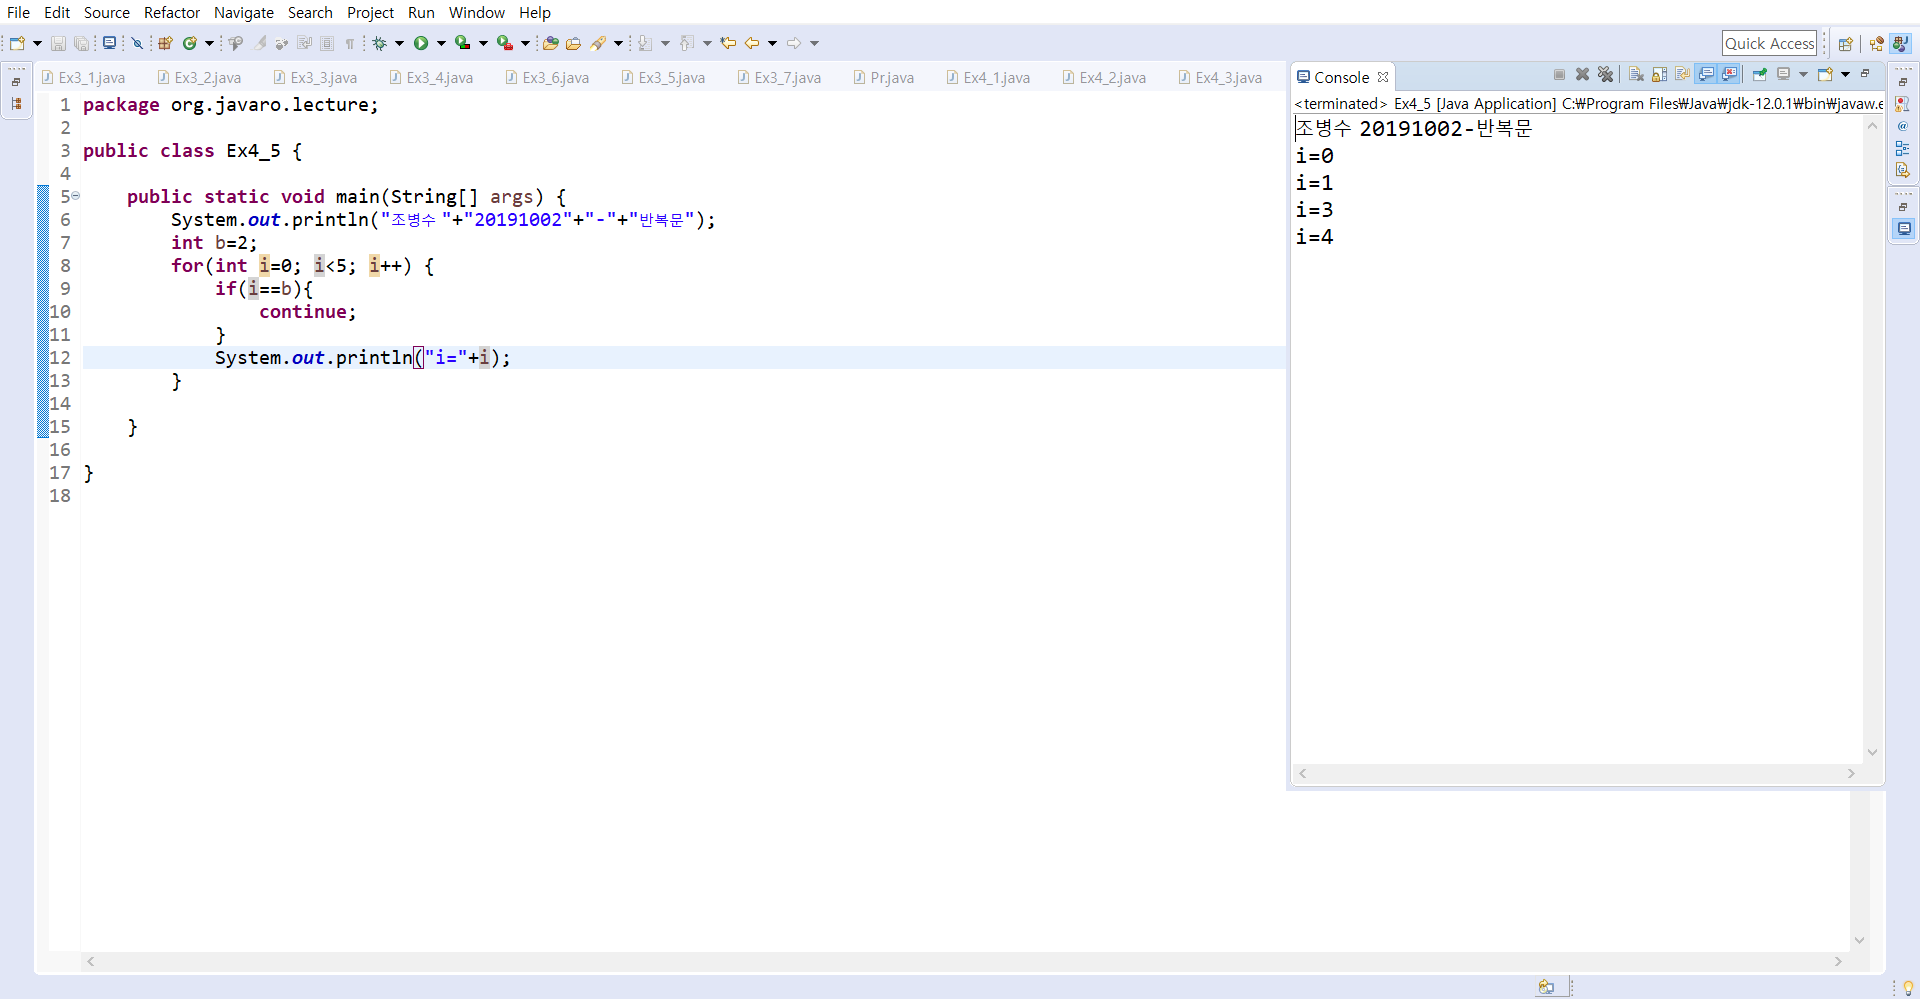Toggle Word Wrap in Console
This screenshot has width=1920, height=999.
pyautogui.click(x=1682, y=74)
